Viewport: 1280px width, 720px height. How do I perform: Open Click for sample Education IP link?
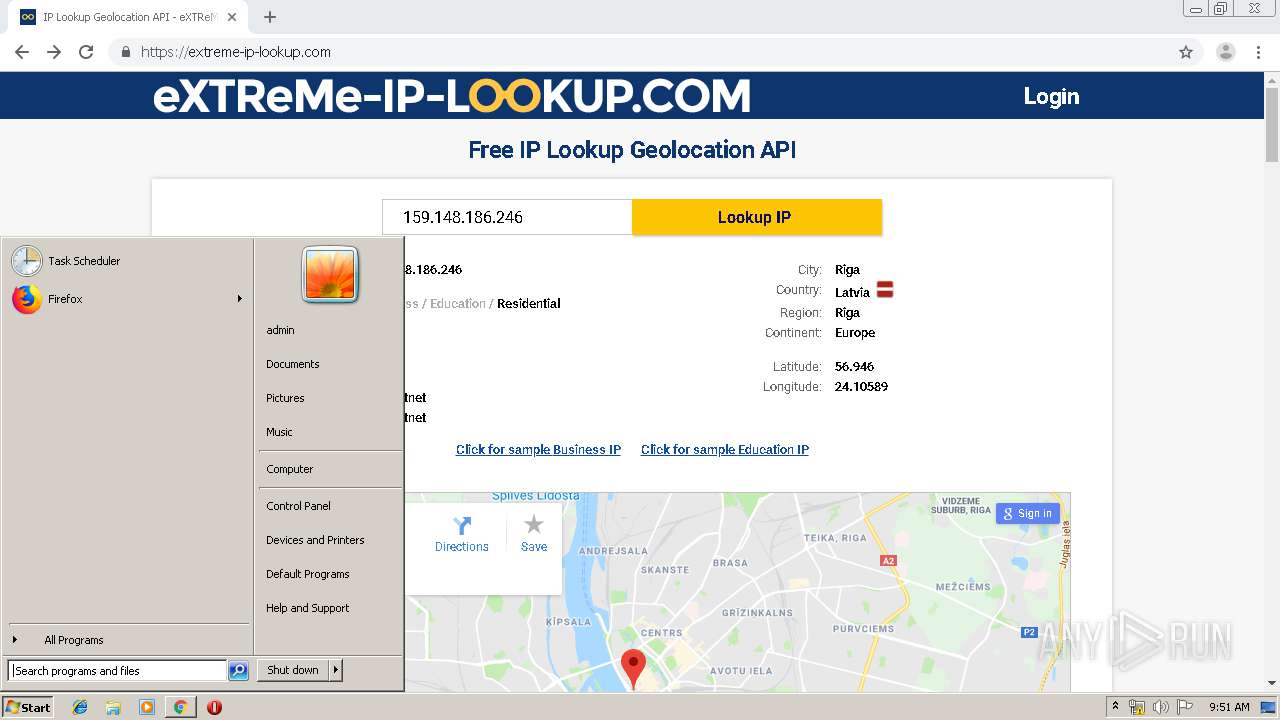click(725, 449)
